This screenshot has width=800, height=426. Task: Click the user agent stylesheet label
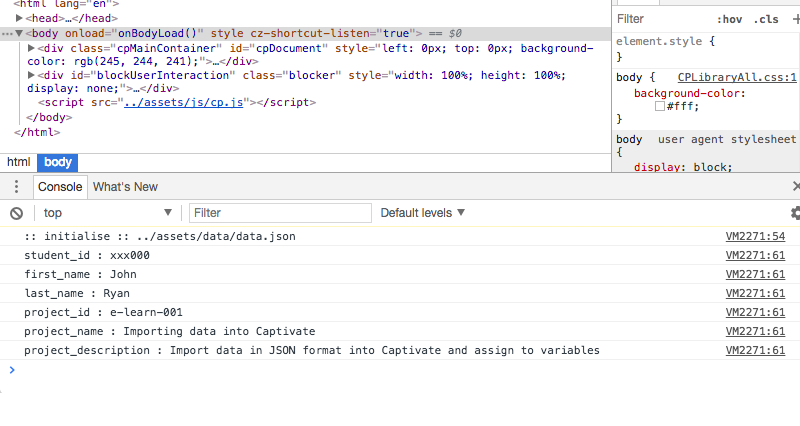pos(727,139)
